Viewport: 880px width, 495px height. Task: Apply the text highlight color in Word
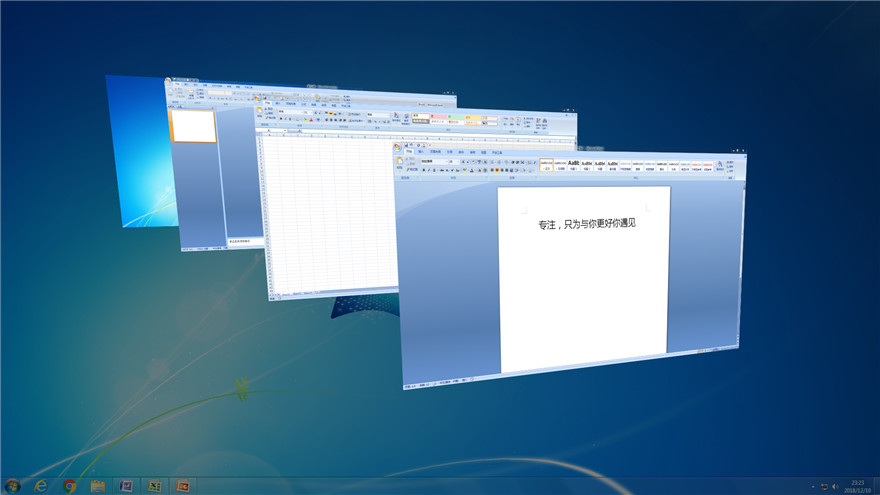465,170
